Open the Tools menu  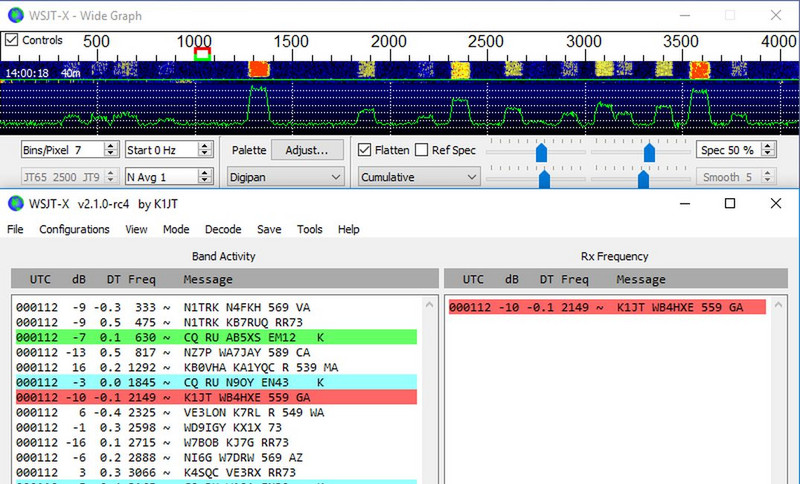click(310, 230)
